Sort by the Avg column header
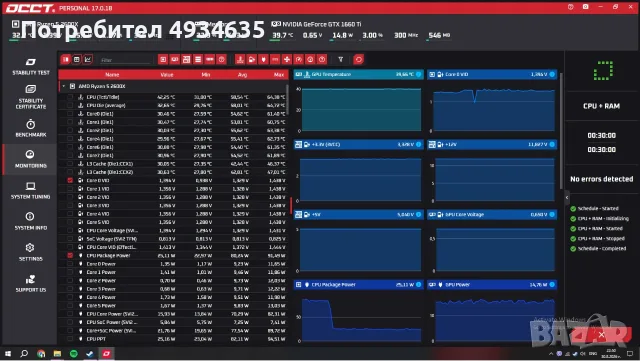This screenshot has width=640, height=361. (242, 75)
